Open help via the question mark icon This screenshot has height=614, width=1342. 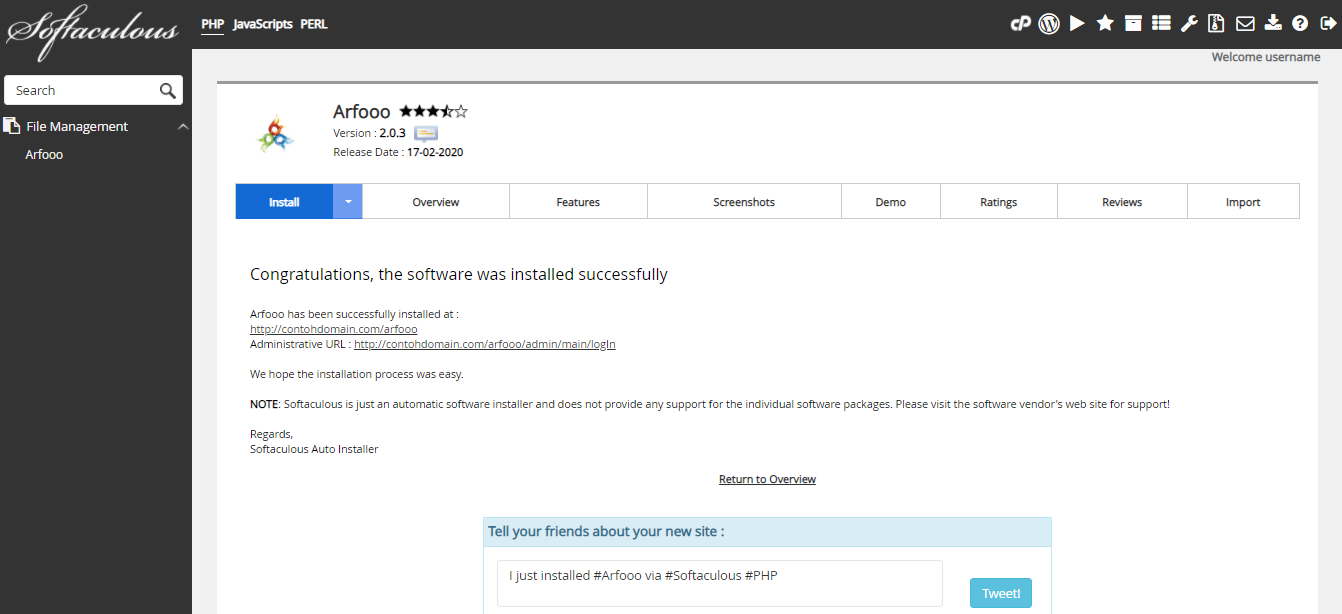[x=1300, y=23]
